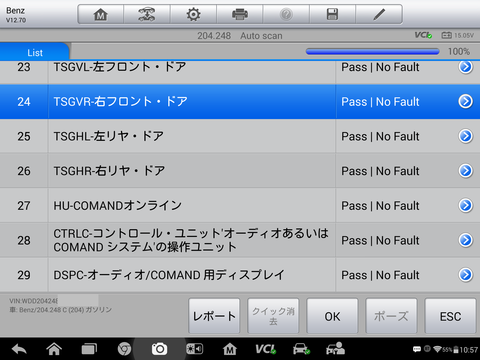This screenshot has height=360, width=480.
Task: Go to the Android home screen
Action: [x=54, y=349]
